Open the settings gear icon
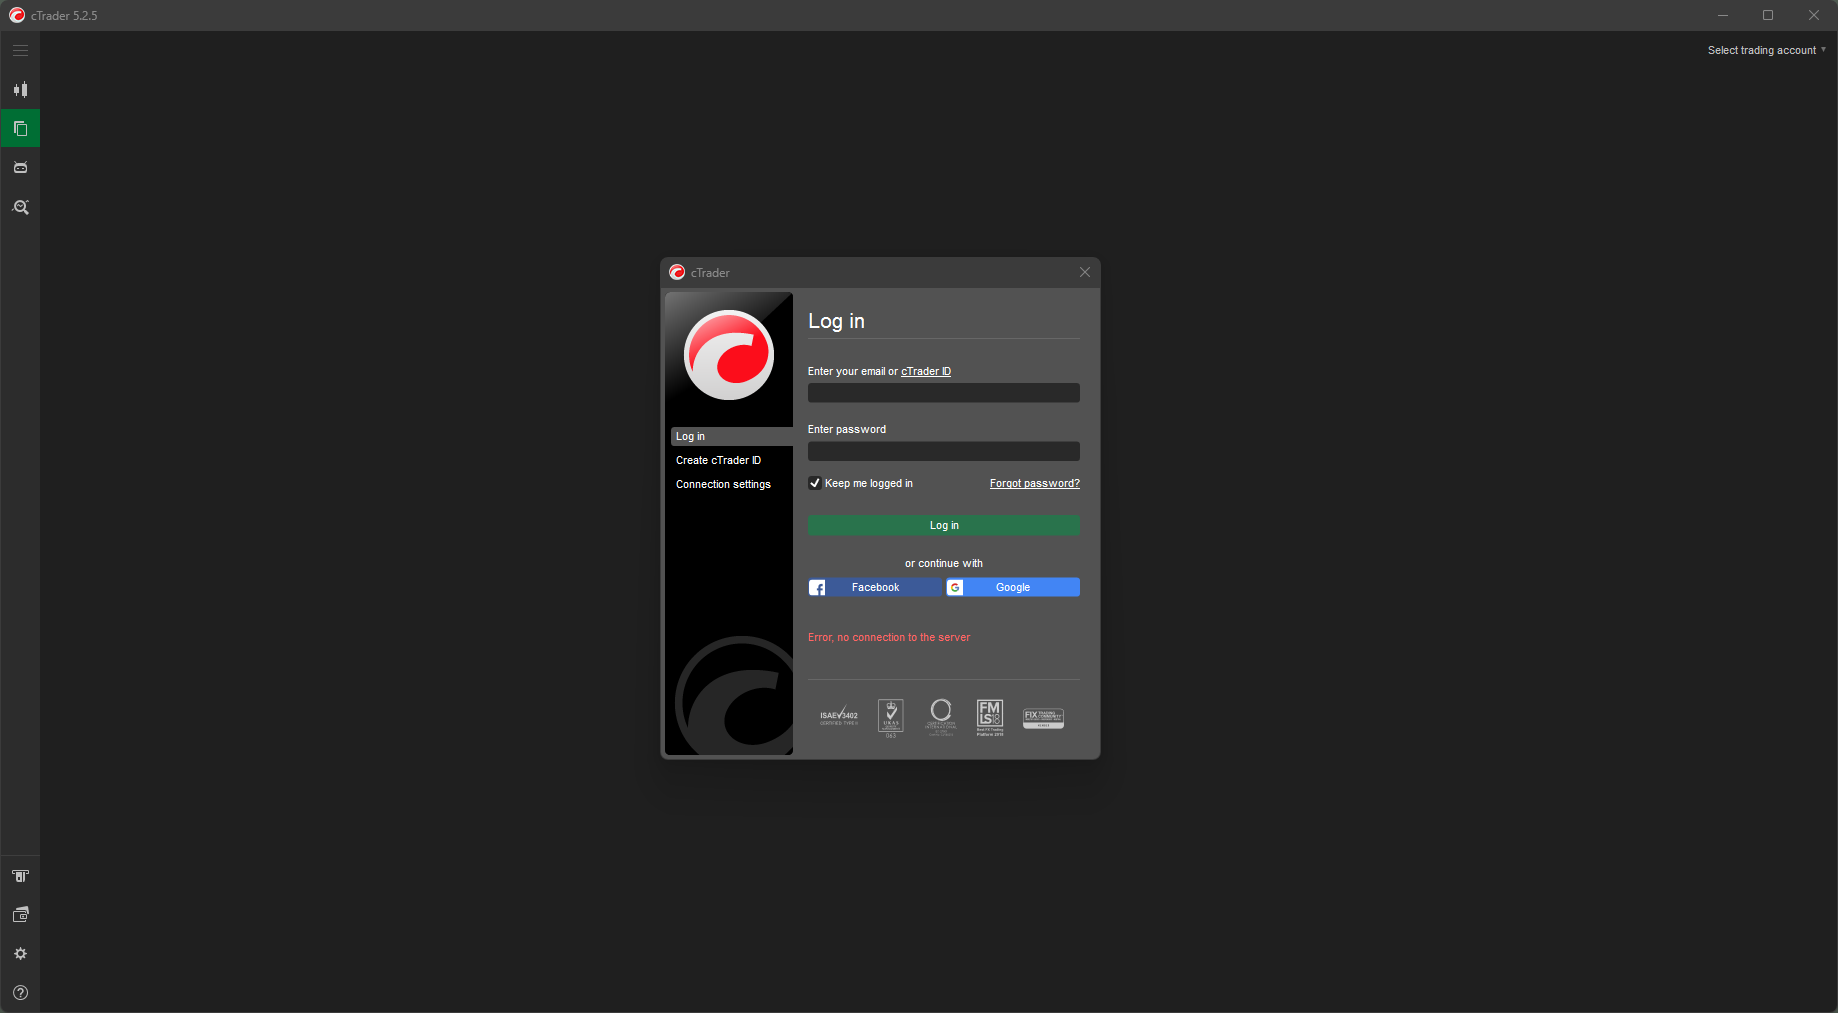The image size is (1838, 1013). pos(20,954)
